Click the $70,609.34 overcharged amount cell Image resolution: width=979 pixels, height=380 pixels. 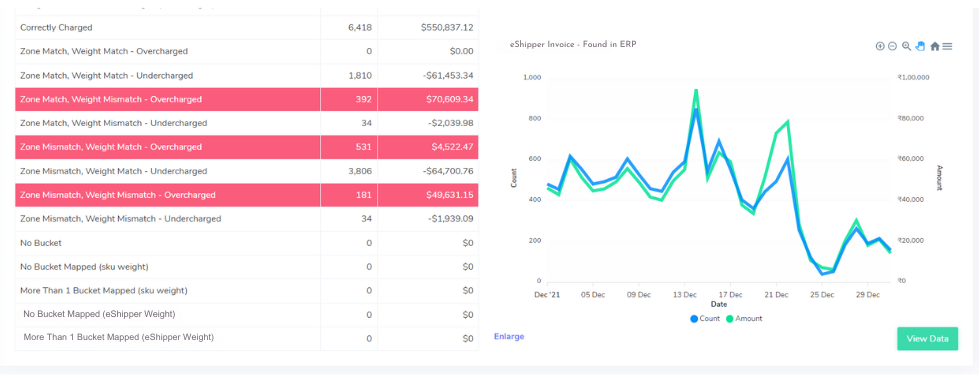pos(446,99)
